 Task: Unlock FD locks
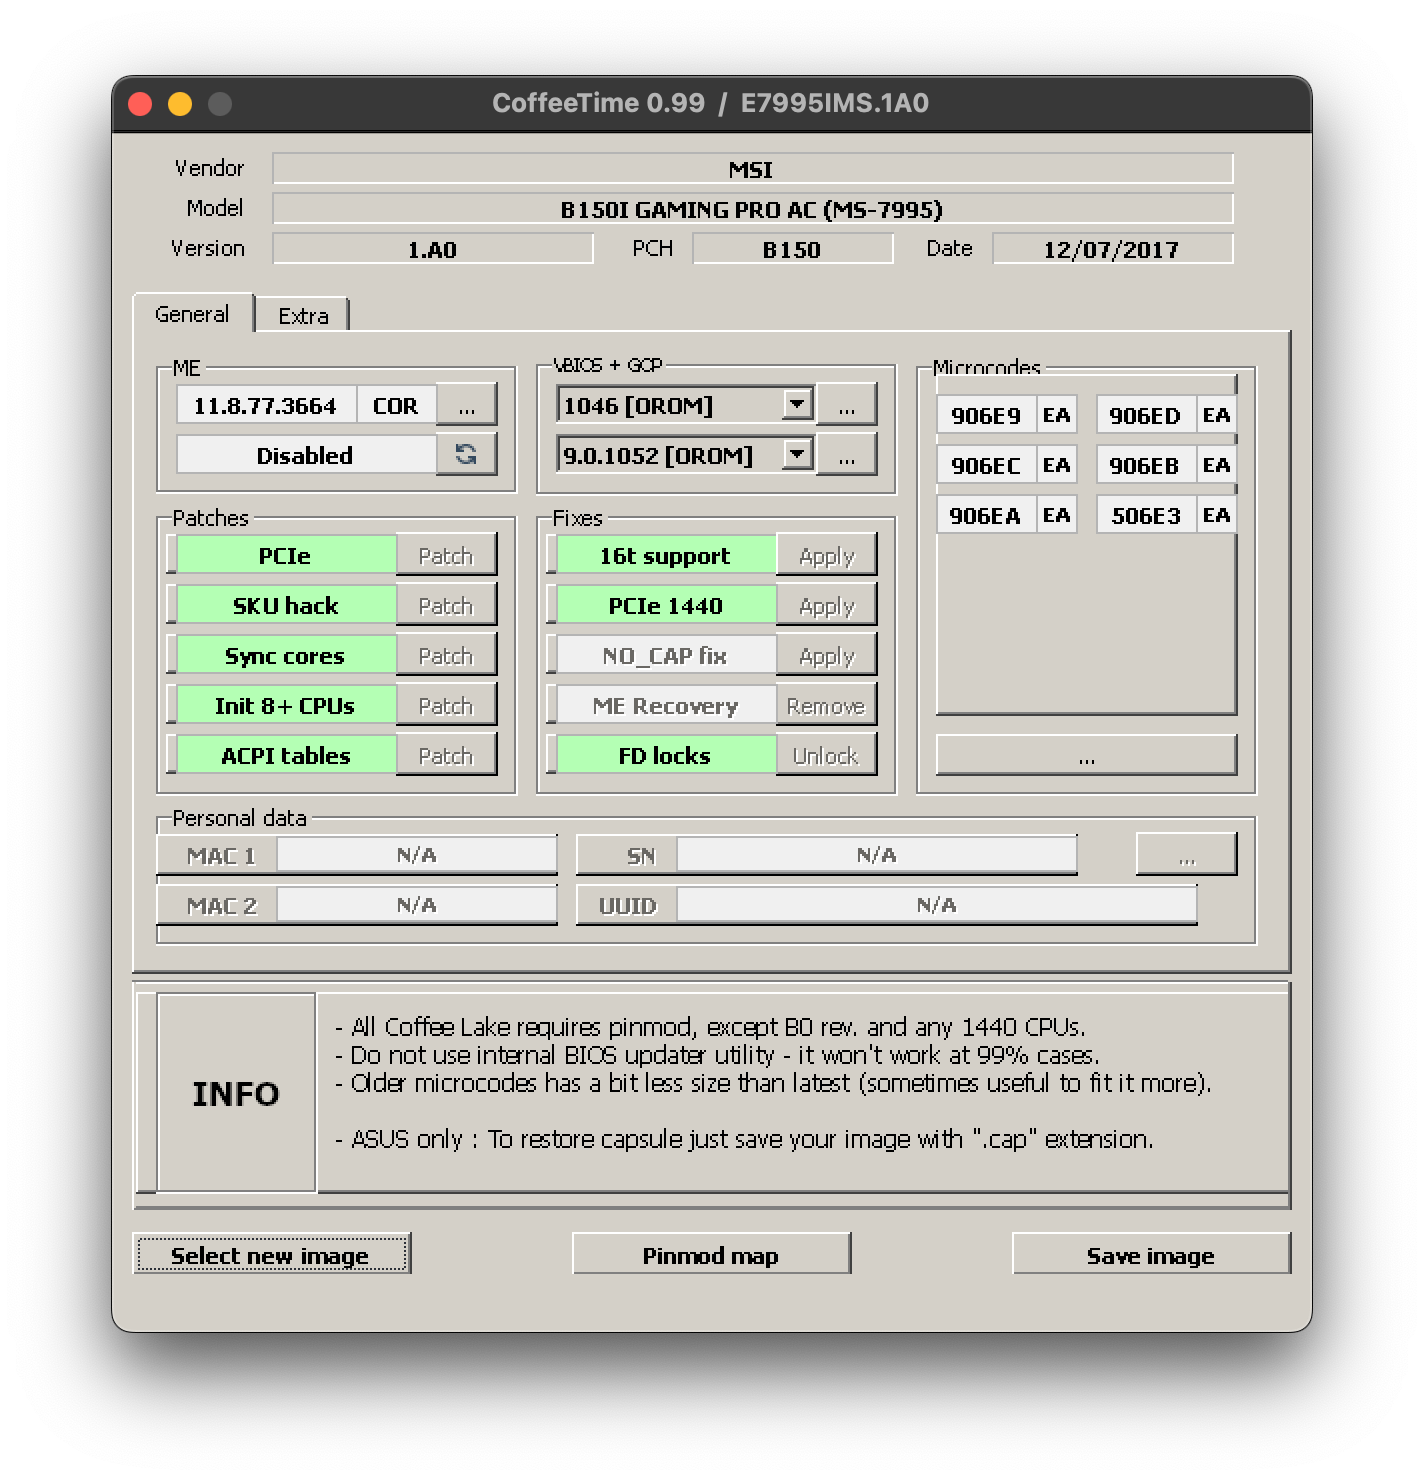(x=826, y=755)
